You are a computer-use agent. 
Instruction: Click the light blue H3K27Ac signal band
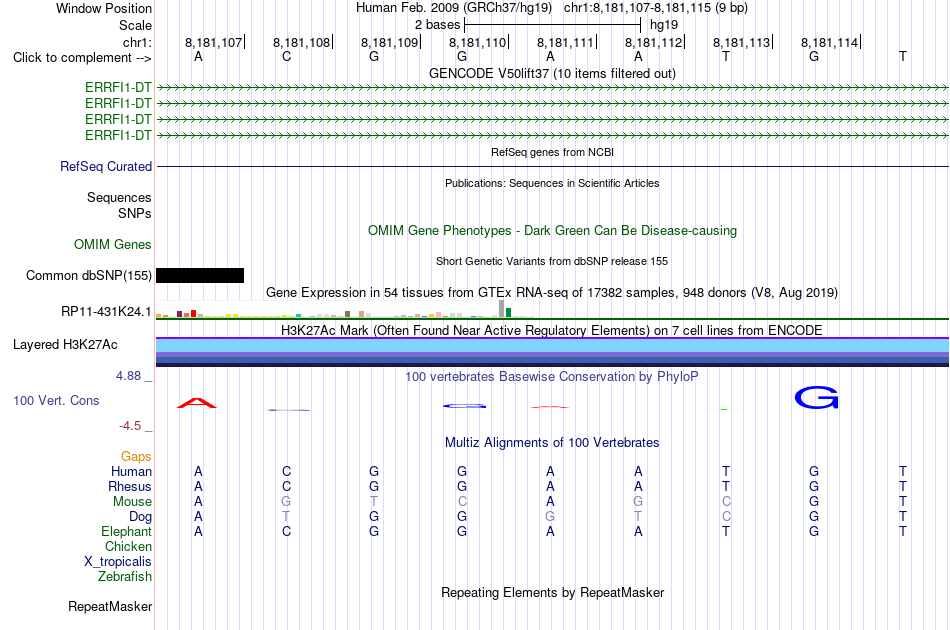(x=552, y=345)
